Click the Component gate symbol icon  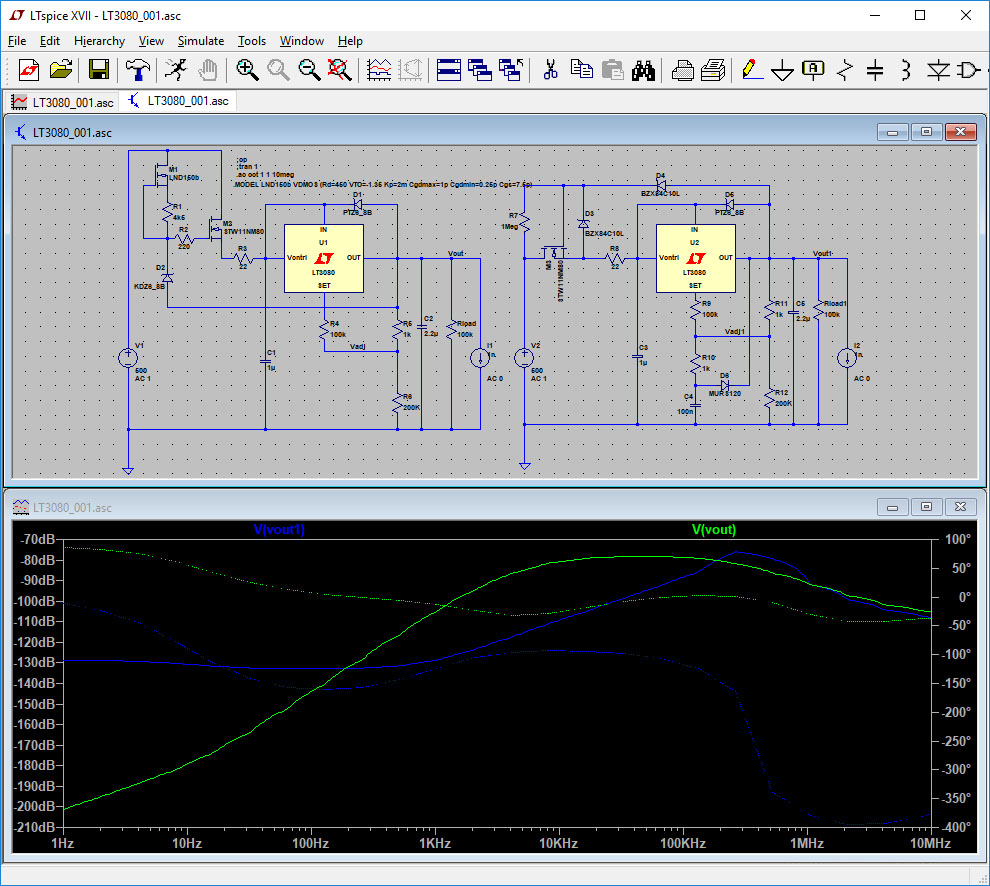[969, 69]
